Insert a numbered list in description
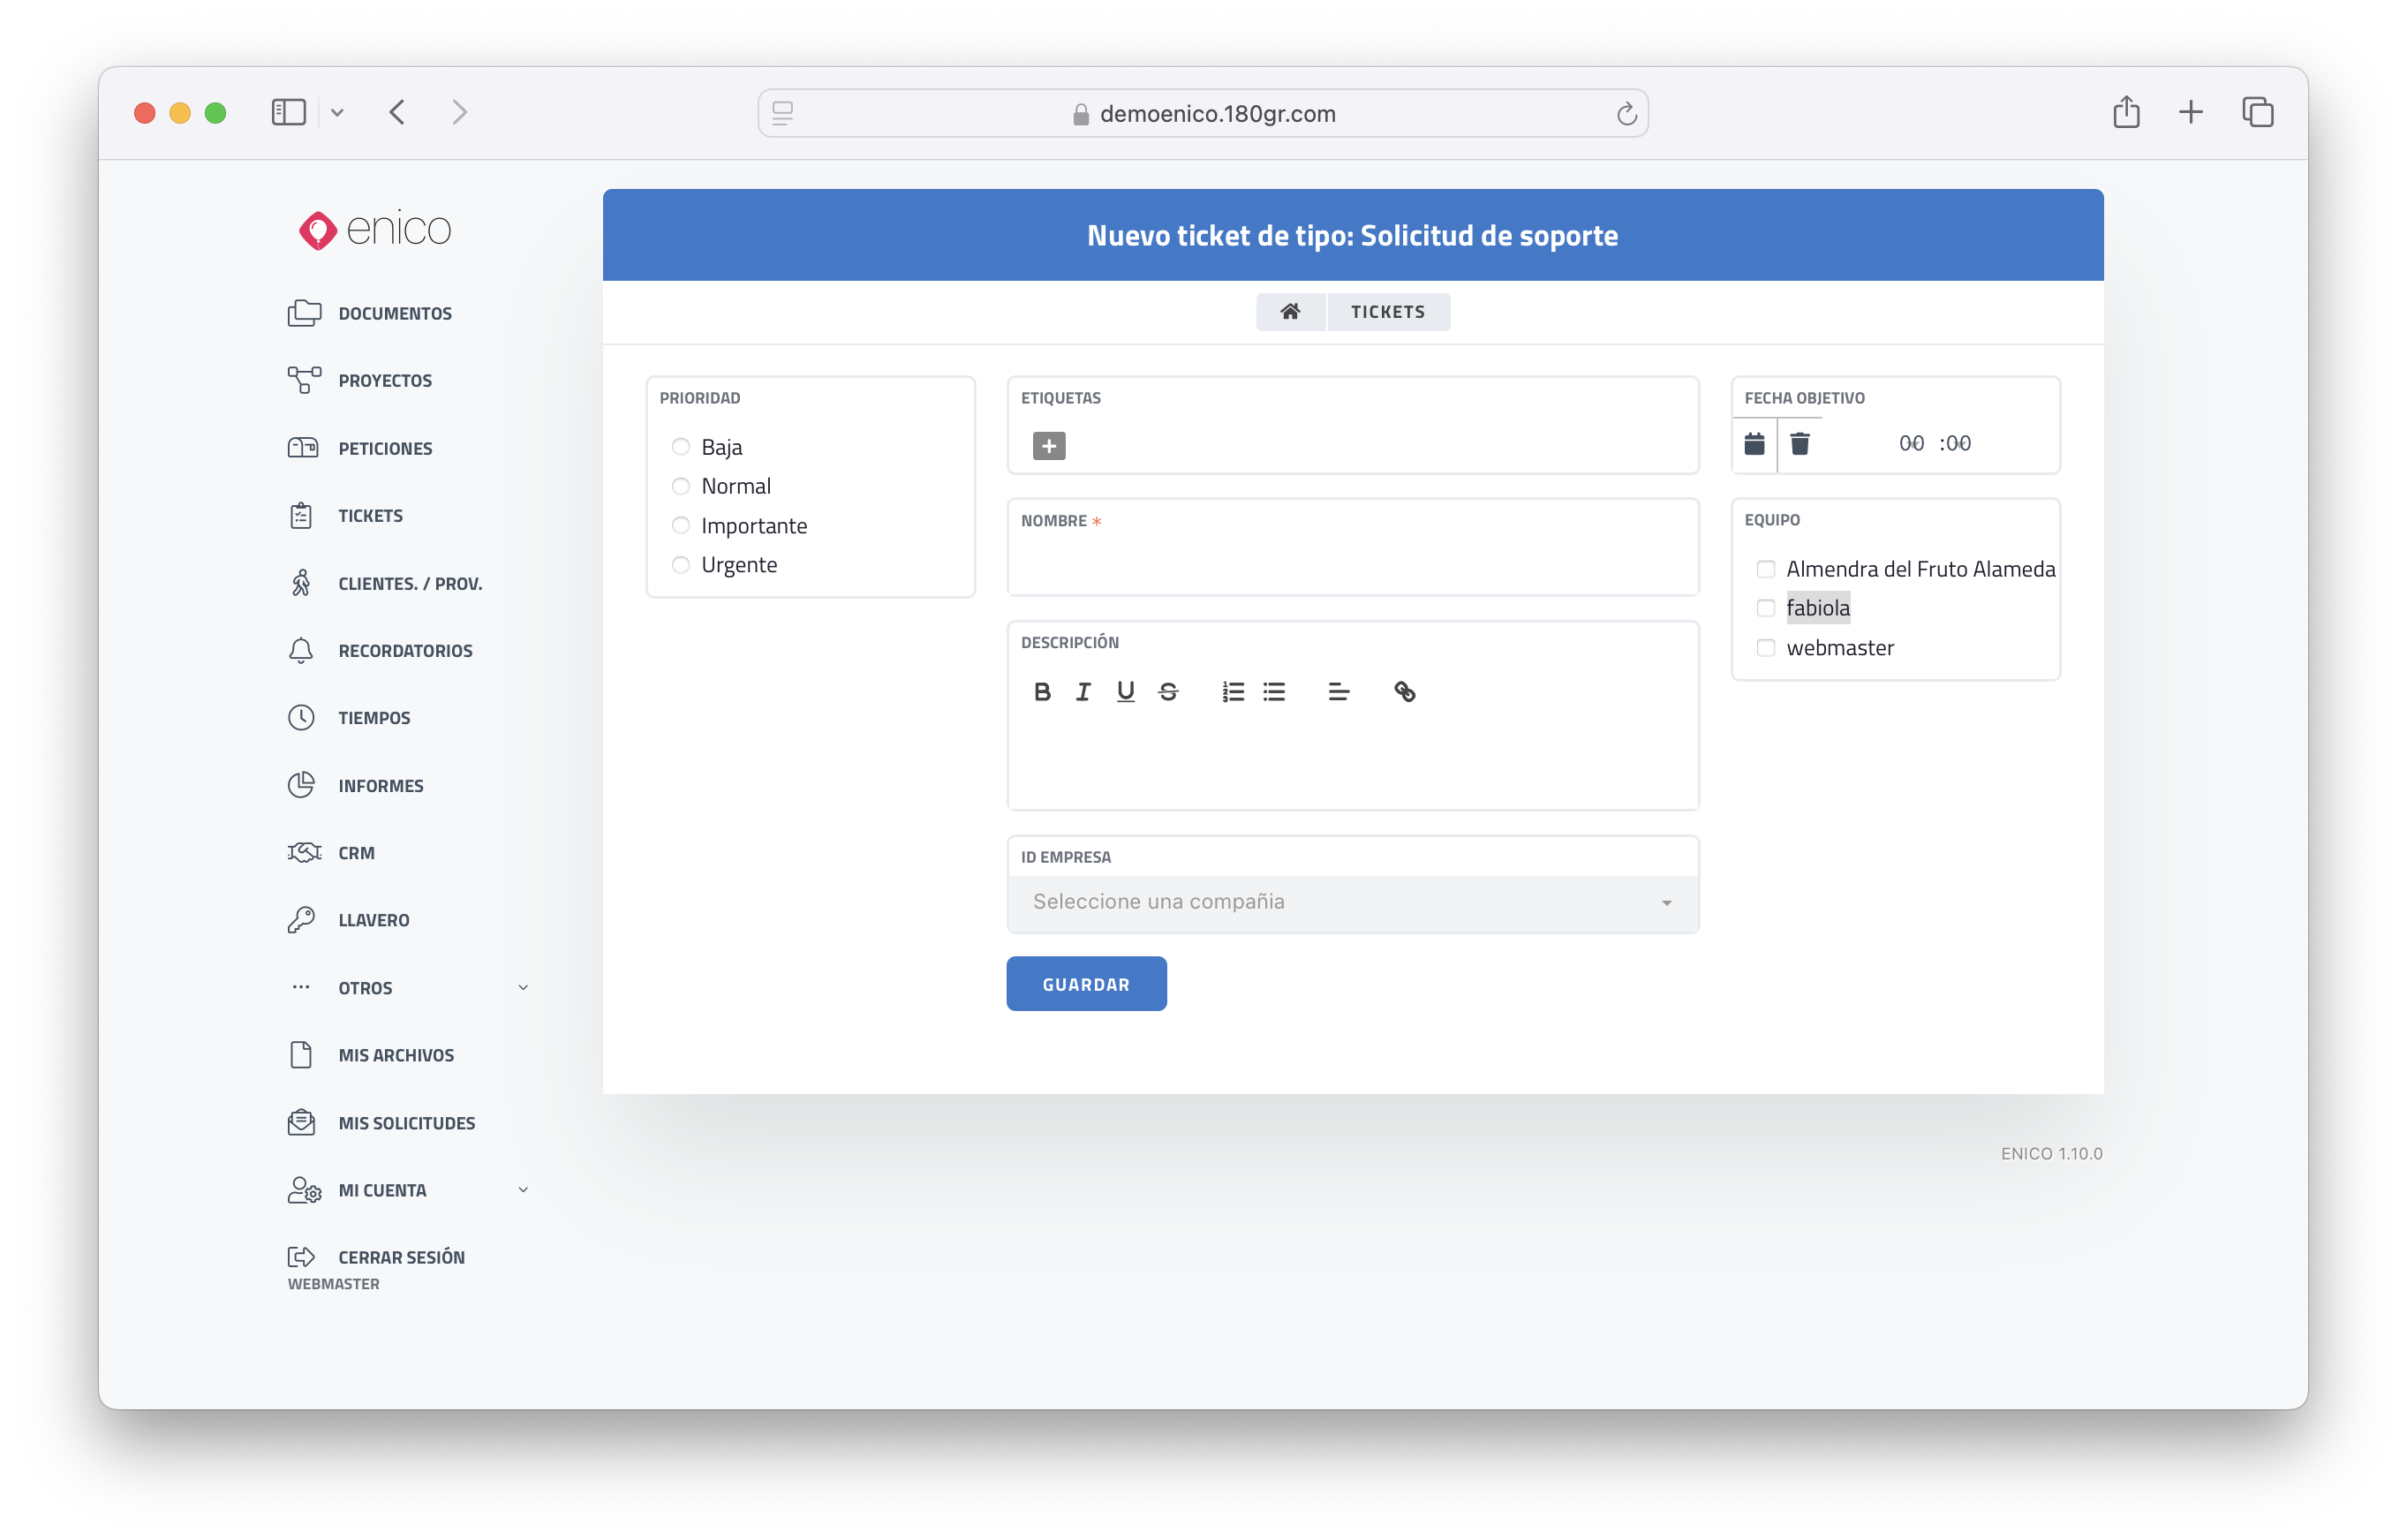2407x1540 pixels. click(x=1233, y=691)
